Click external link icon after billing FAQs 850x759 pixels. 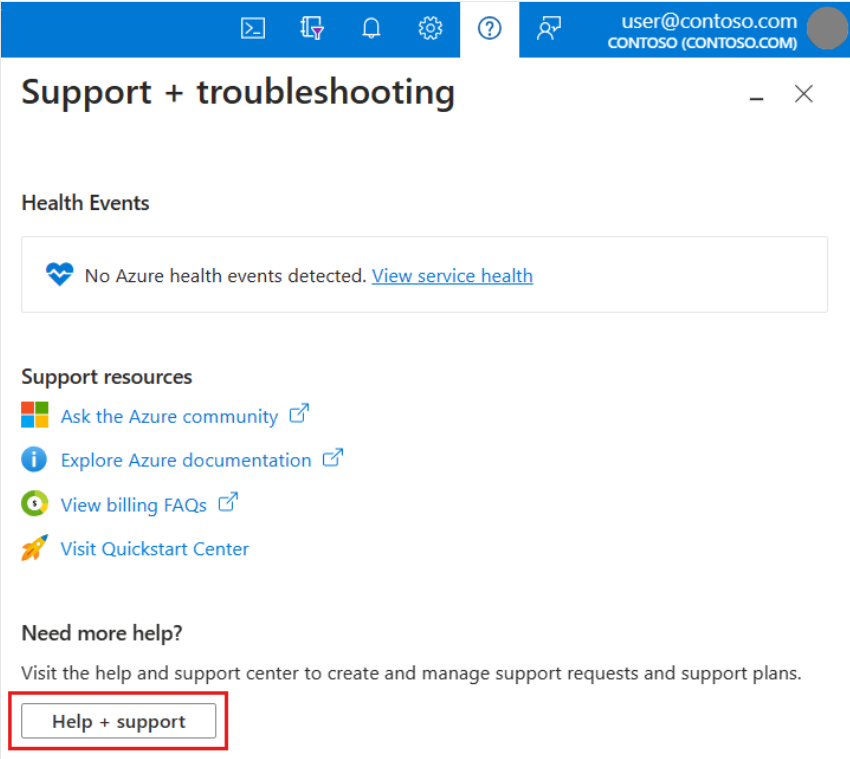click(x=228, y=502)
